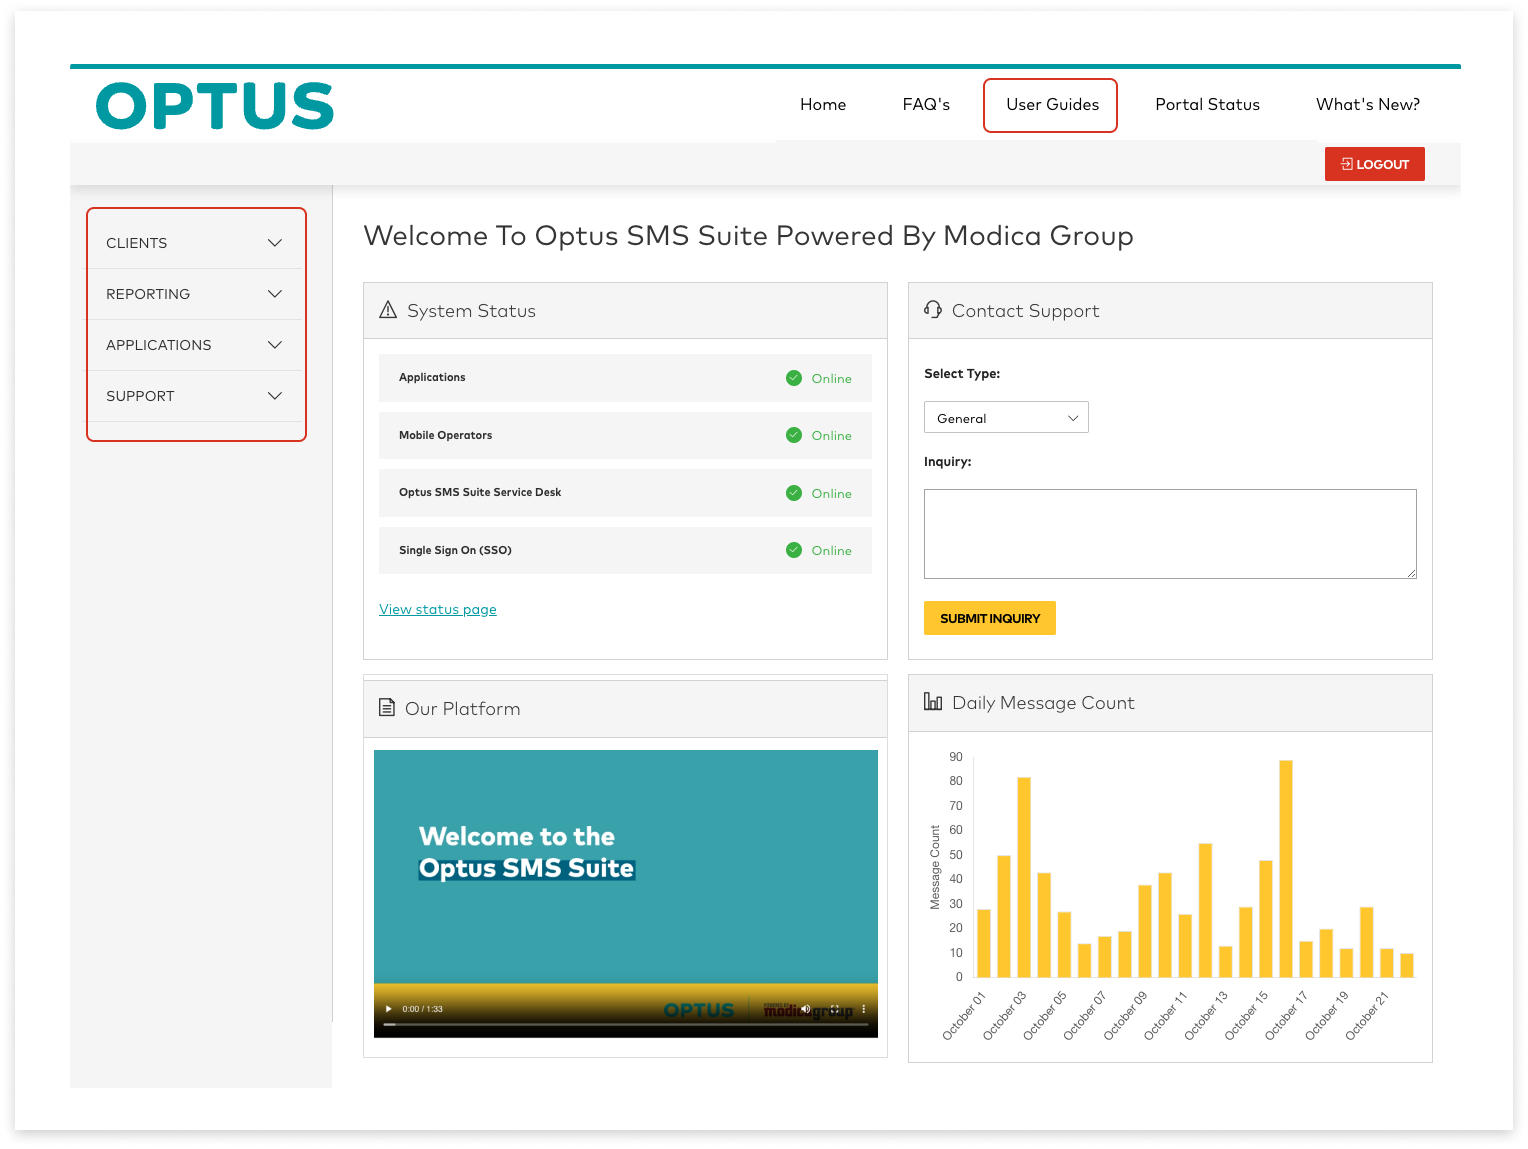Go to Portal Status in top navigation
The image size is (1528, 1149).
1207,105
